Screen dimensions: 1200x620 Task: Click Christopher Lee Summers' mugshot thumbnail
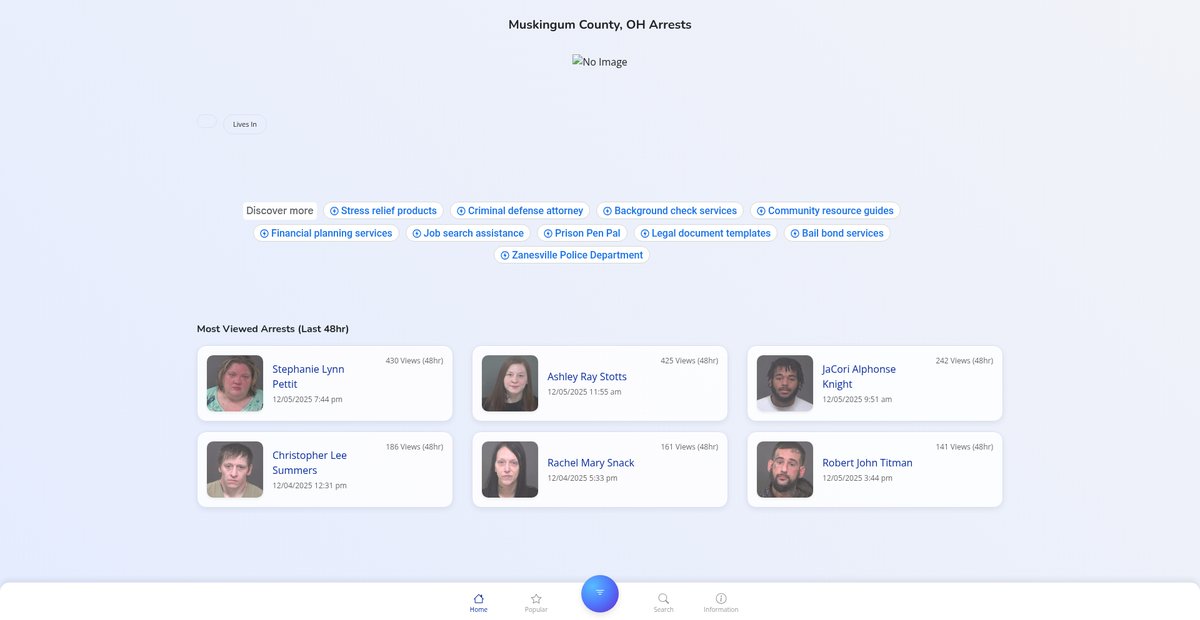coord(235,470)
